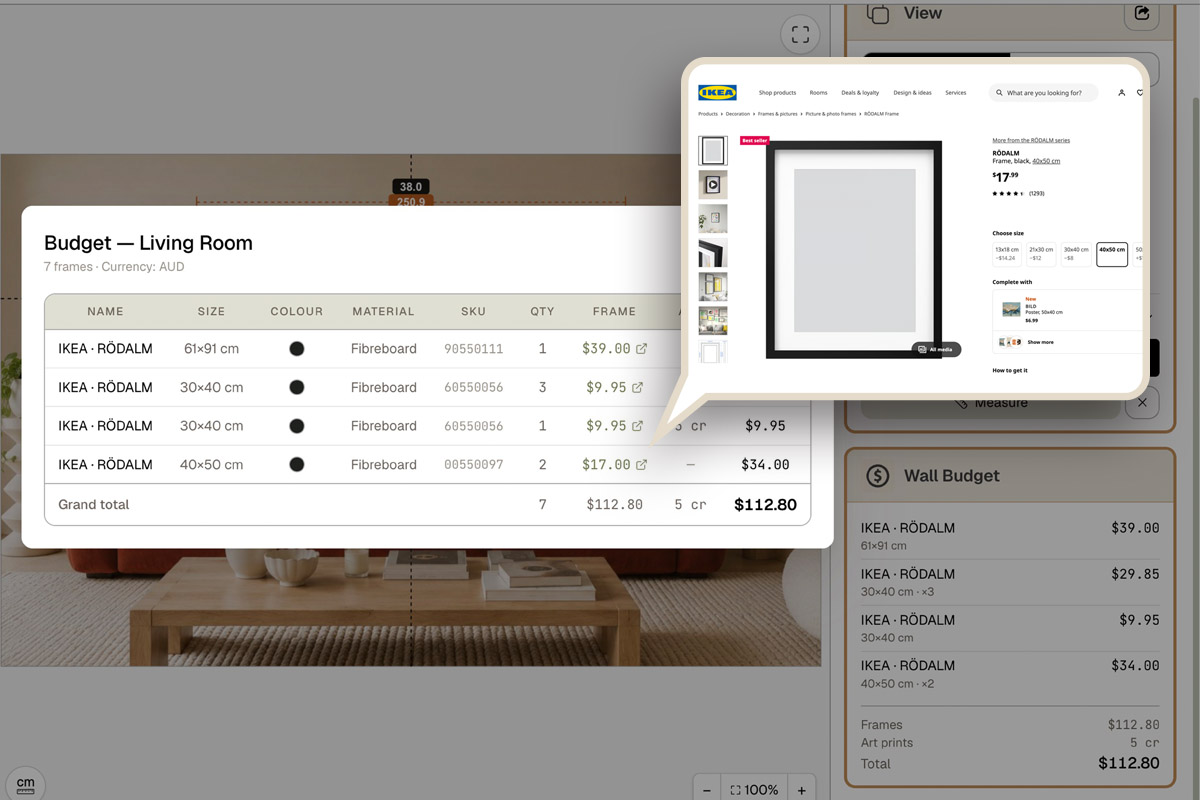
Task: Click SKU 90550111 in the table
Action: pos(474,349)
